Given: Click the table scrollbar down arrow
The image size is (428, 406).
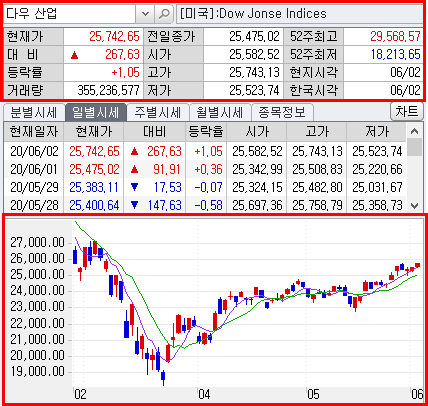Looking at the screenshot, I should [415, 205].
